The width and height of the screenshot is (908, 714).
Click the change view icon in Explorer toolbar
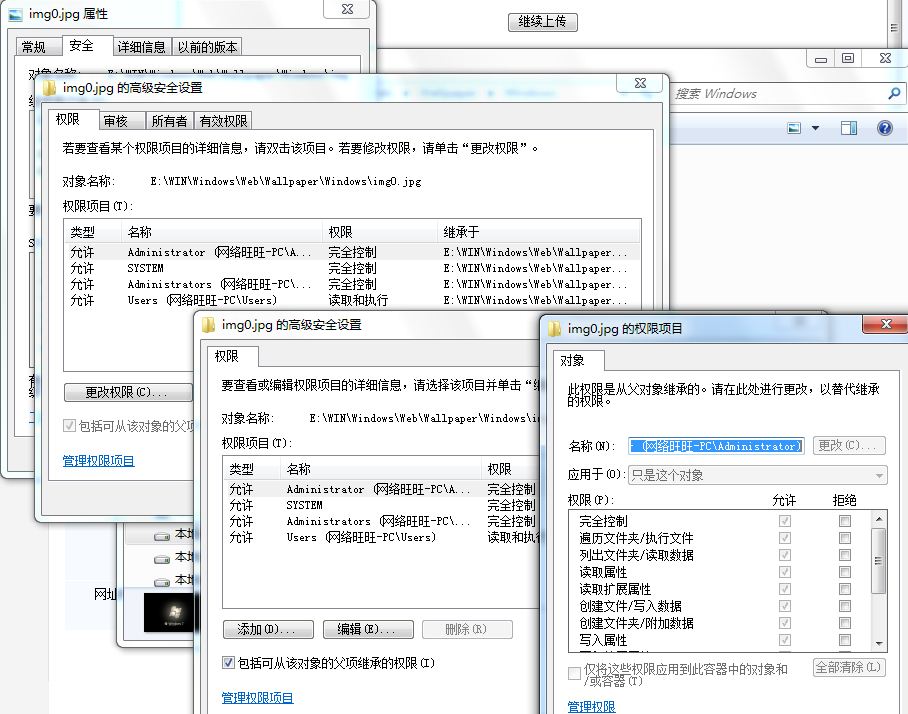(794, 128)
